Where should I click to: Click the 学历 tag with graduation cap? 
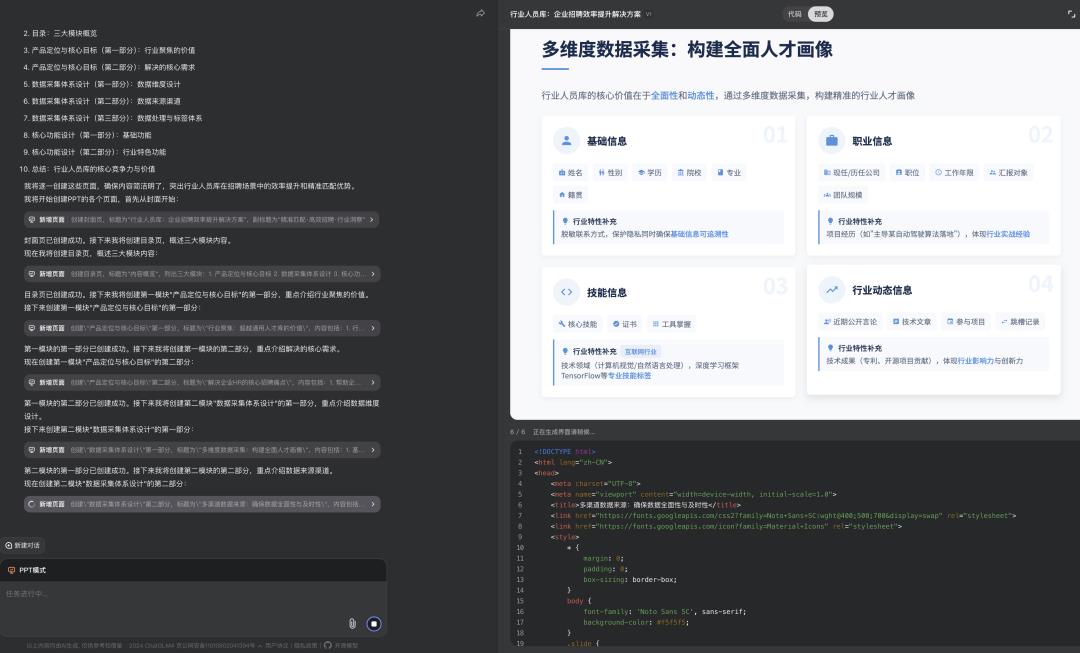650,173
